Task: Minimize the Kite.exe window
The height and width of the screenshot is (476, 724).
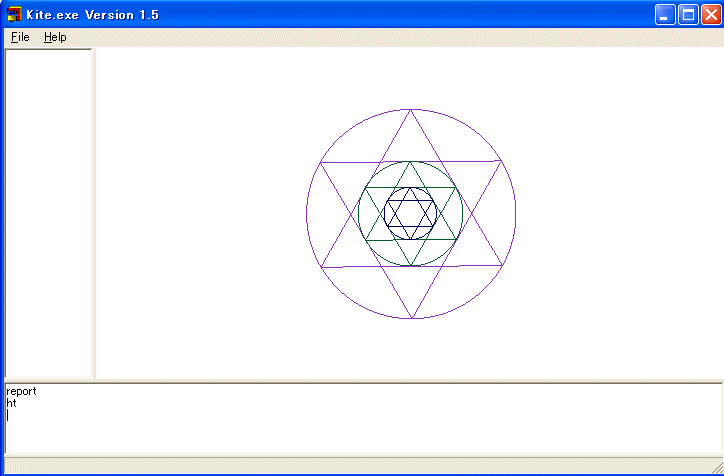Action: (665, 15)
